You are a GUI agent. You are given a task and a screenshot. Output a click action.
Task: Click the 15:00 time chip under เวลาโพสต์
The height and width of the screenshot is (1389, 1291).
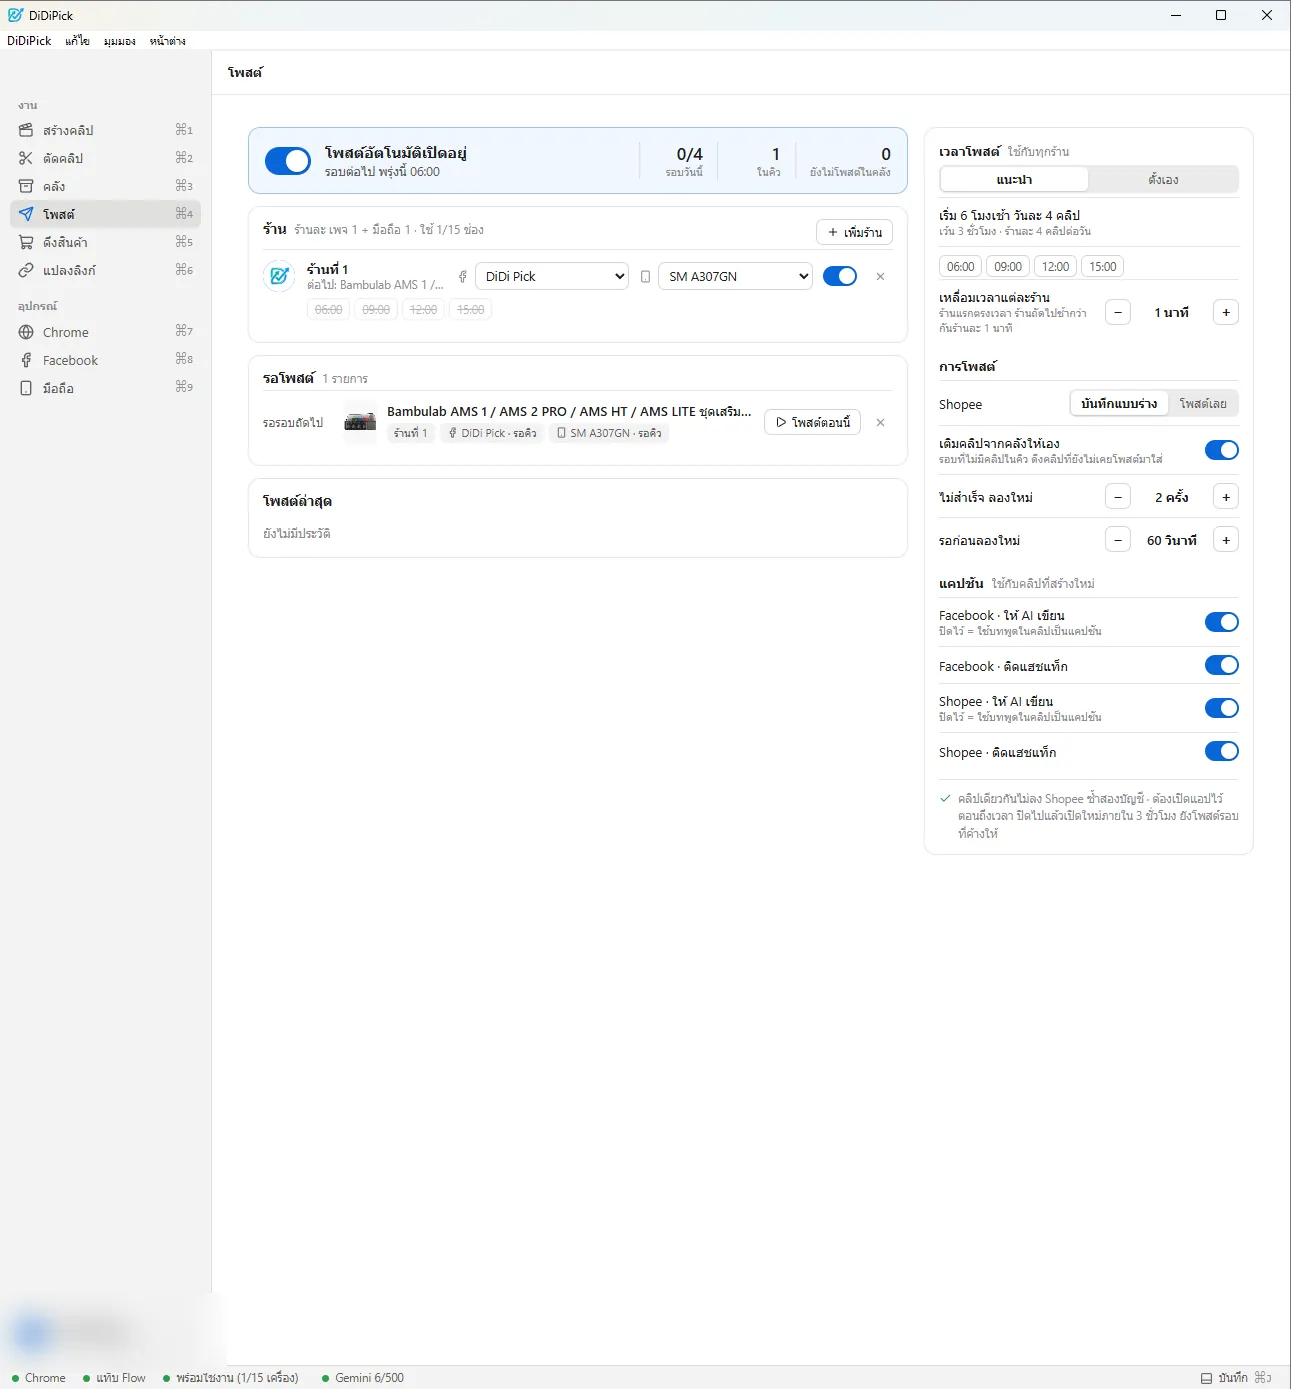pyautogui.click(x=1103, y=267)
